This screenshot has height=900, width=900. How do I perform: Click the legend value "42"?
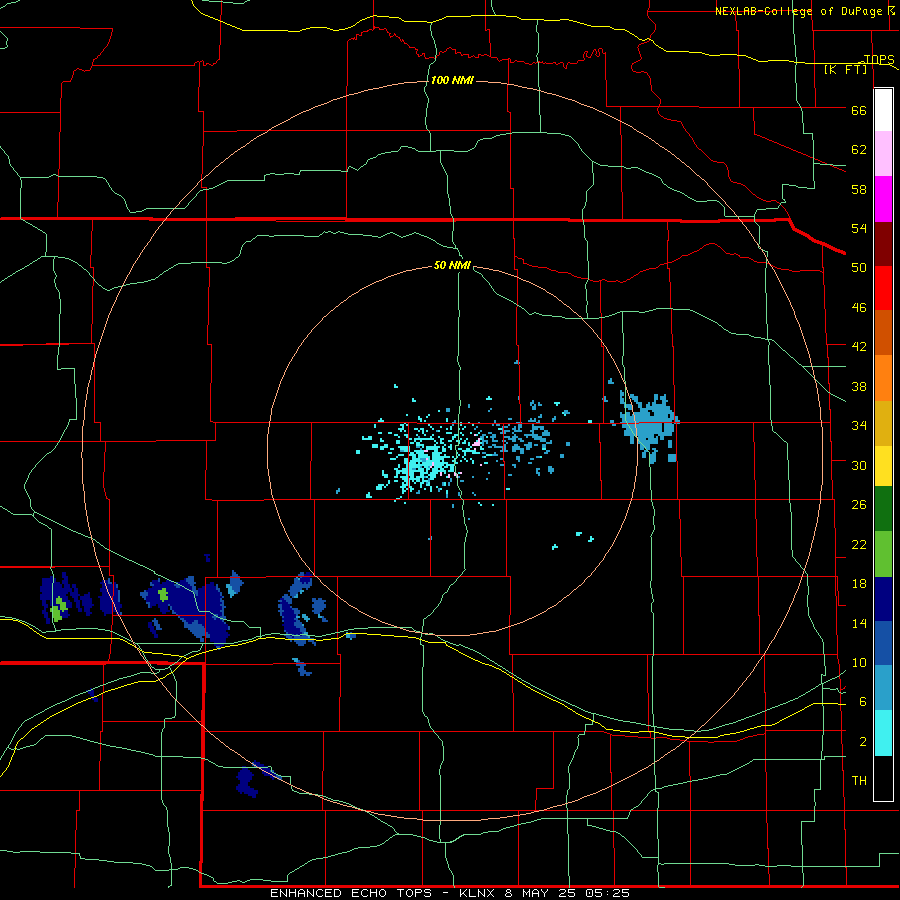point(859,347)
